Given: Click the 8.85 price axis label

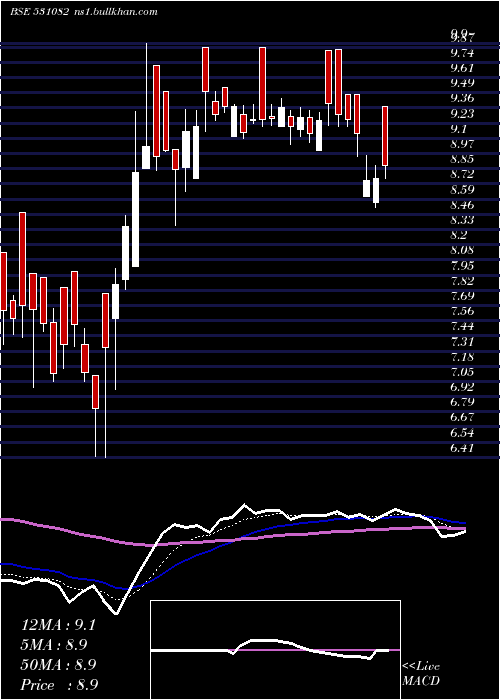Looking at the screenshot, I should pyautogui.click(x=462, y=159).
